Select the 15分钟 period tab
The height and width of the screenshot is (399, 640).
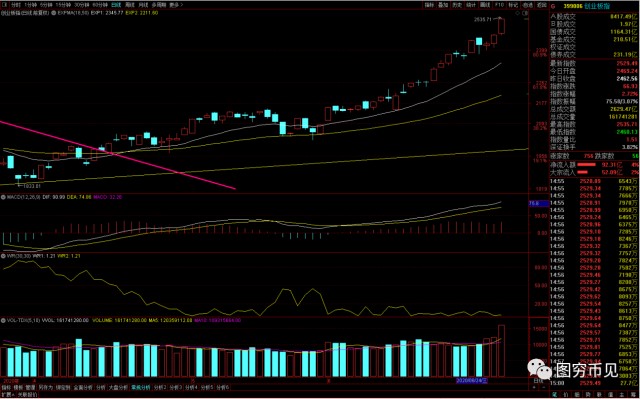[63, 5]
